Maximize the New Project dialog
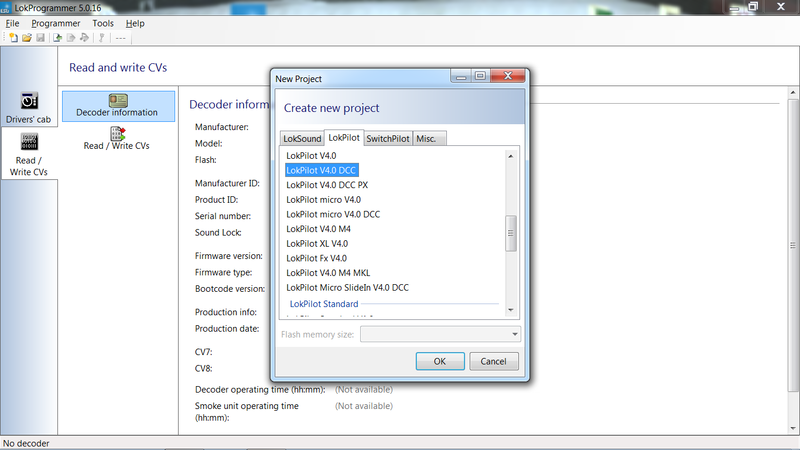Image resolution: width=800 pixels, height=450 pixels. click(x=480, y=76)
